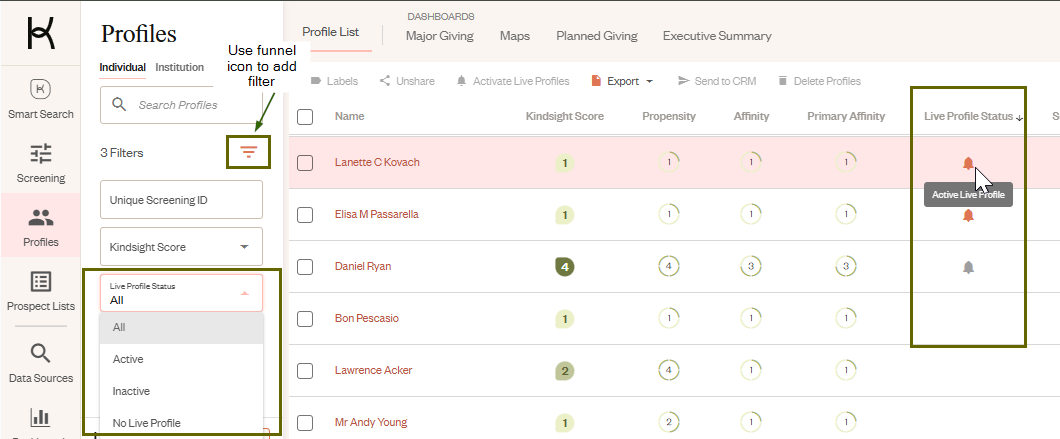Switch to the Major Giving dashboard tab
1060x439 pixels.
pos(440,36)
